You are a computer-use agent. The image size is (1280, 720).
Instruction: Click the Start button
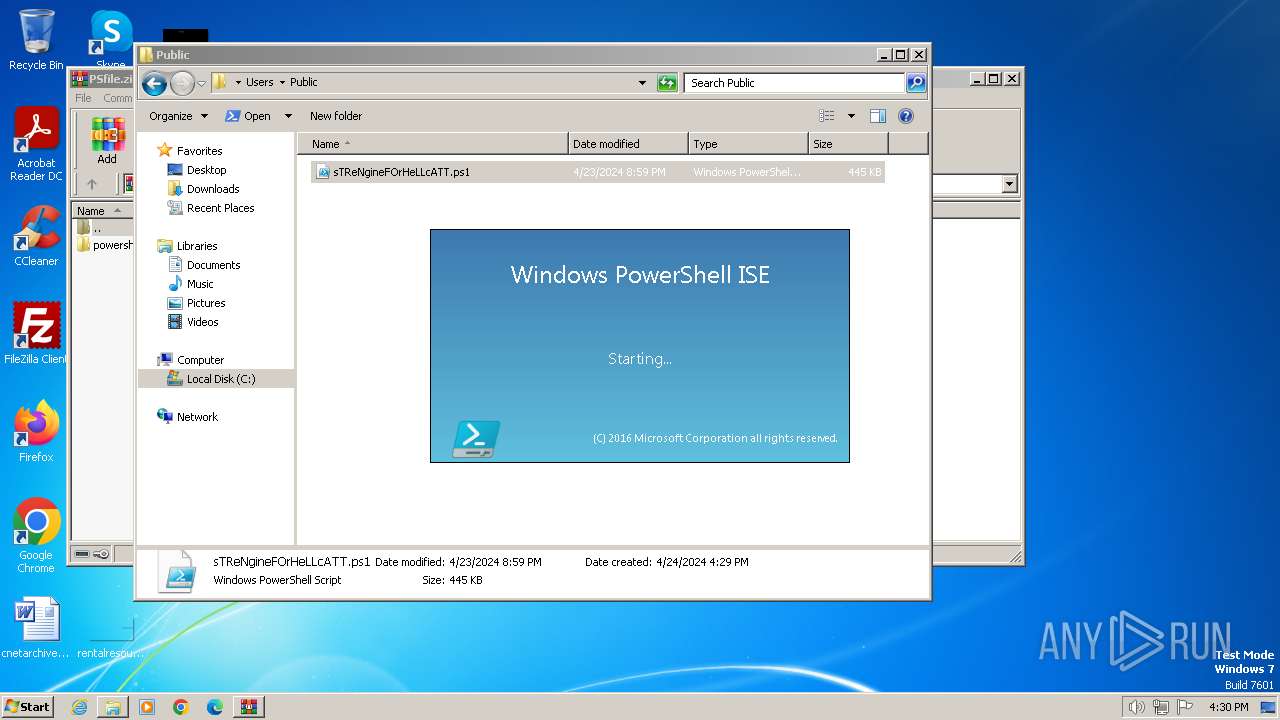click(x=28, y=706)
